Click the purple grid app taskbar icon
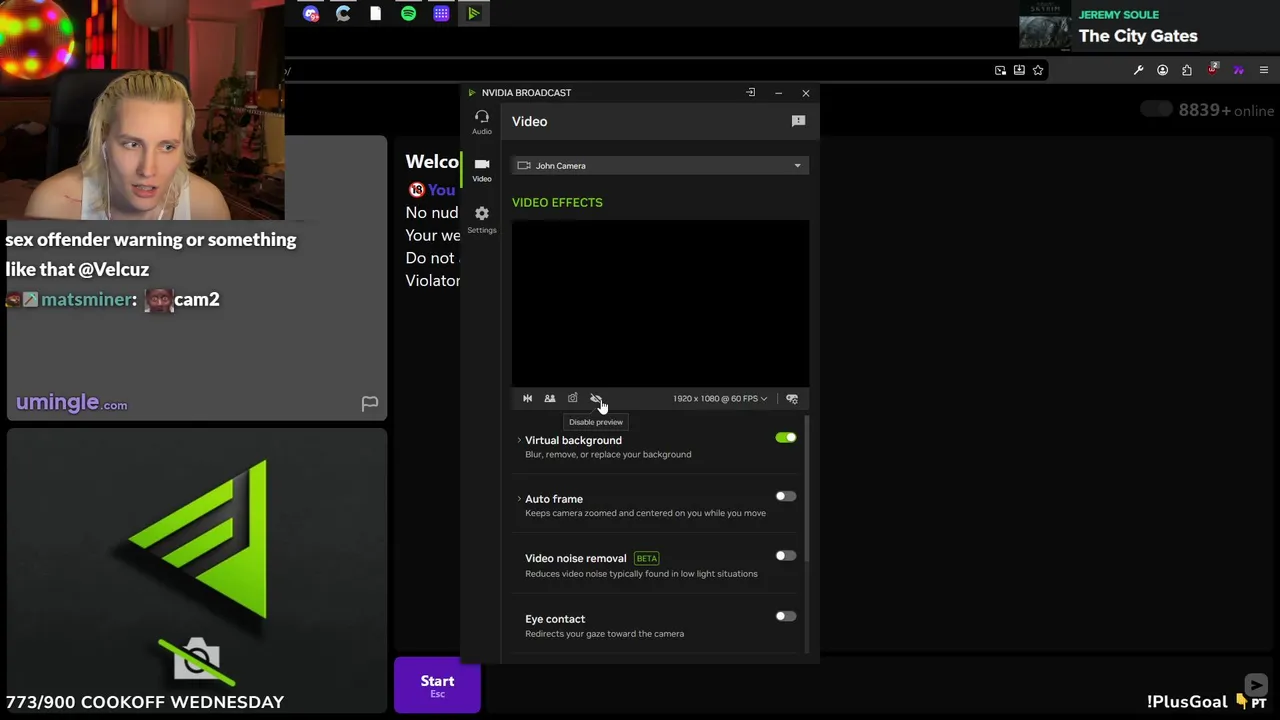Image resolution: width=1280 pixels, height=720 pixels. [x=441, y=14]
